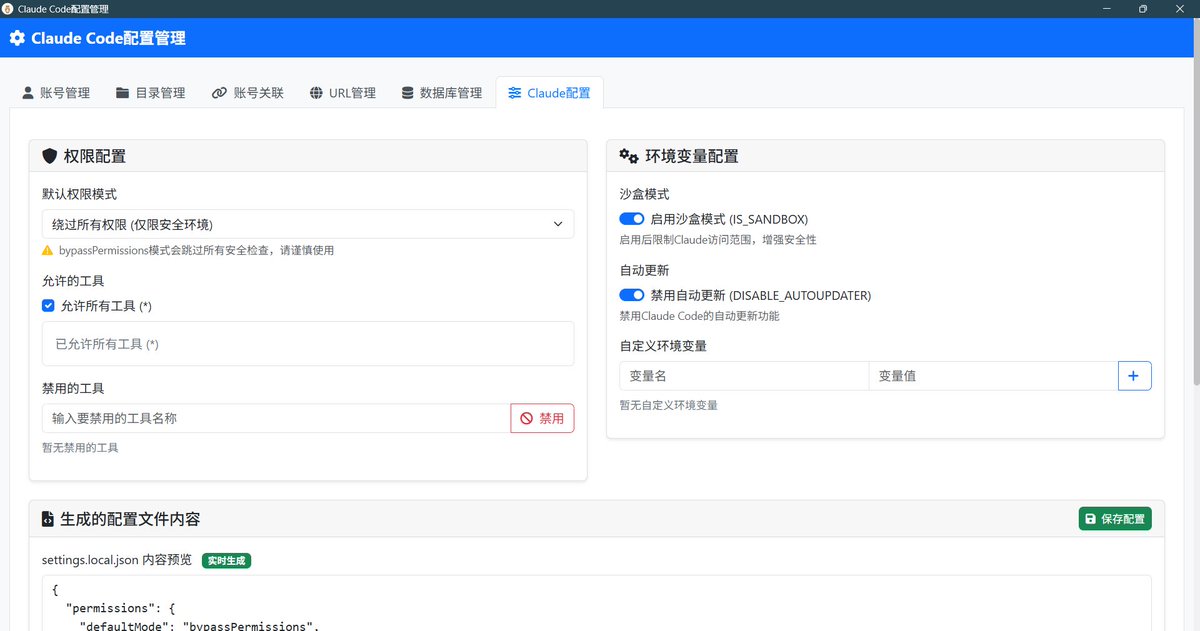The width and height of the screenshot is (1200, 631).
Task: Click the "自定义环境变量" label
Action: 664,346
